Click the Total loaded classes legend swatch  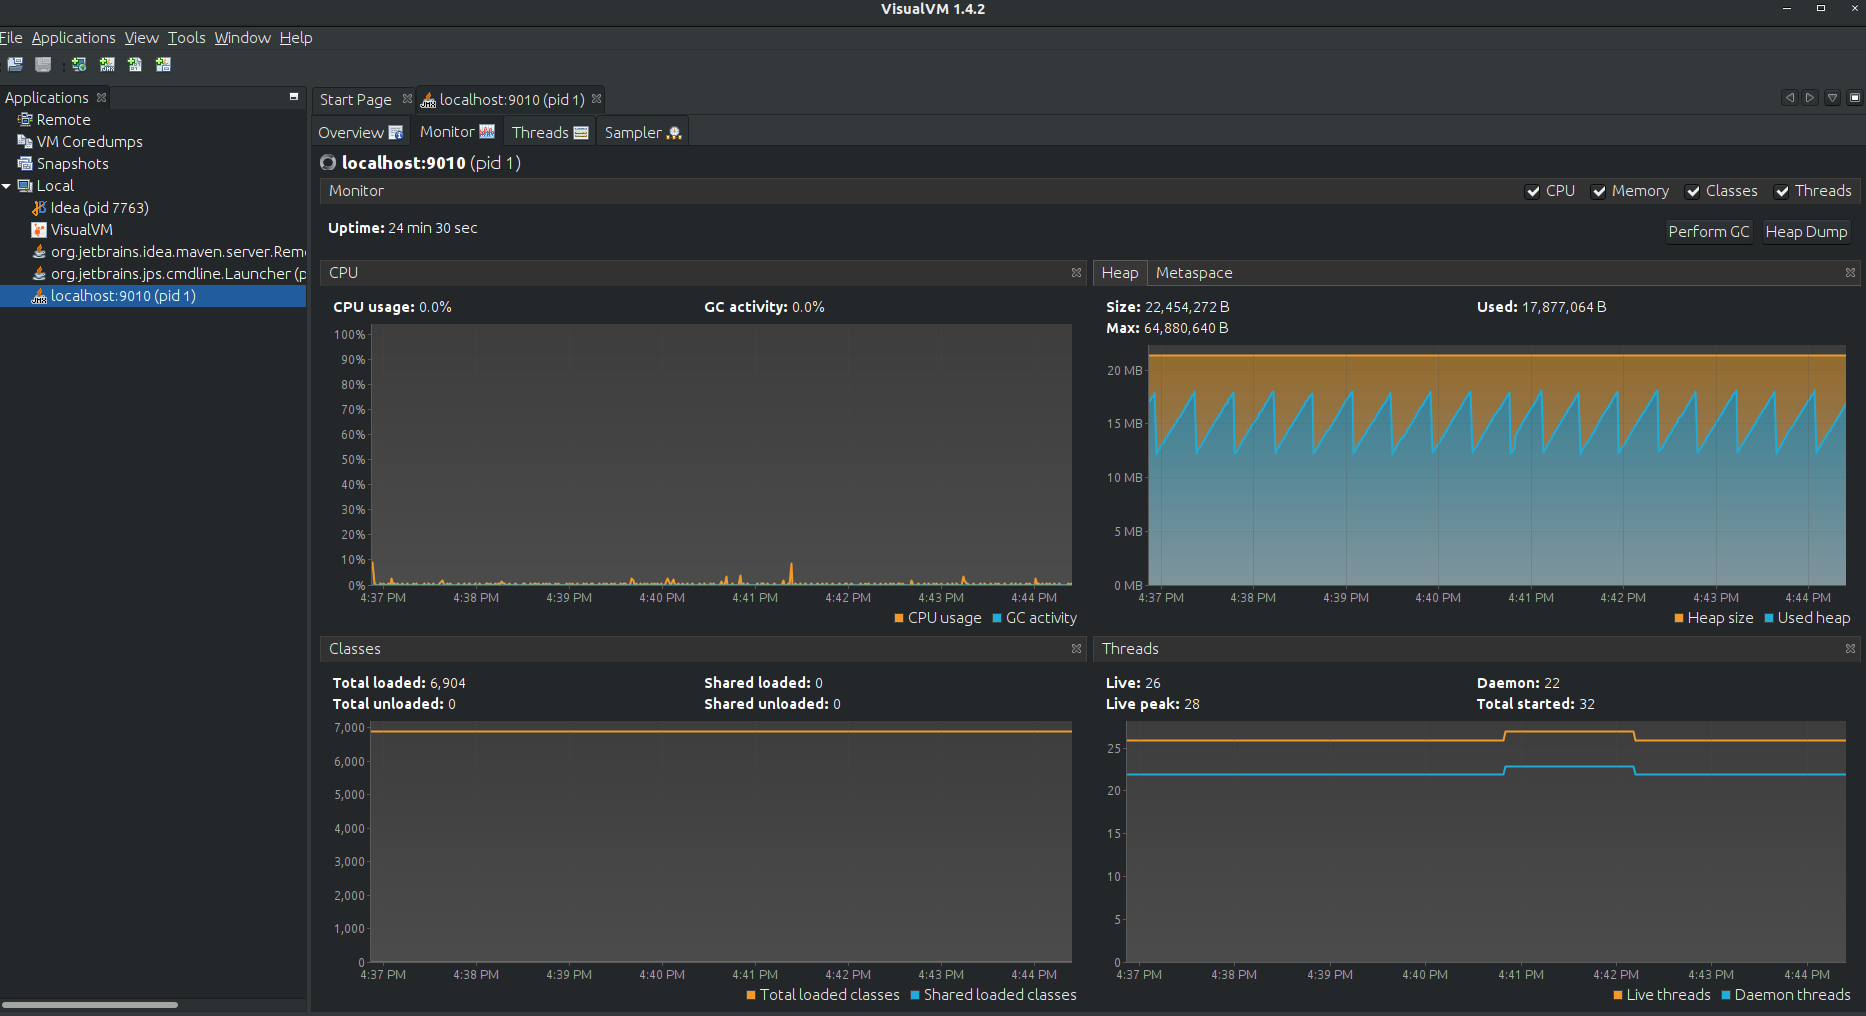point(751,996)
